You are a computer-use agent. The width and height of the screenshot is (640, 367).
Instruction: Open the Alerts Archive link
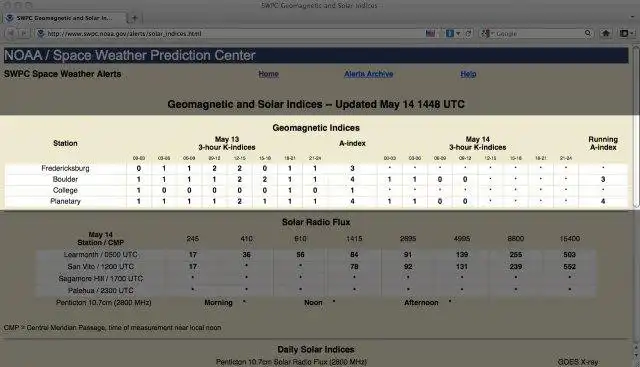(368, 74)
